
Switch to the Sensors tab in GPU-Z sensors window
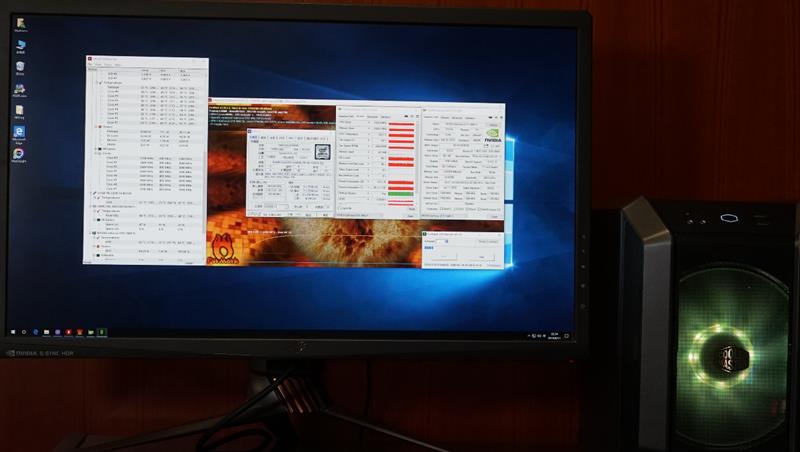[360, 117]
